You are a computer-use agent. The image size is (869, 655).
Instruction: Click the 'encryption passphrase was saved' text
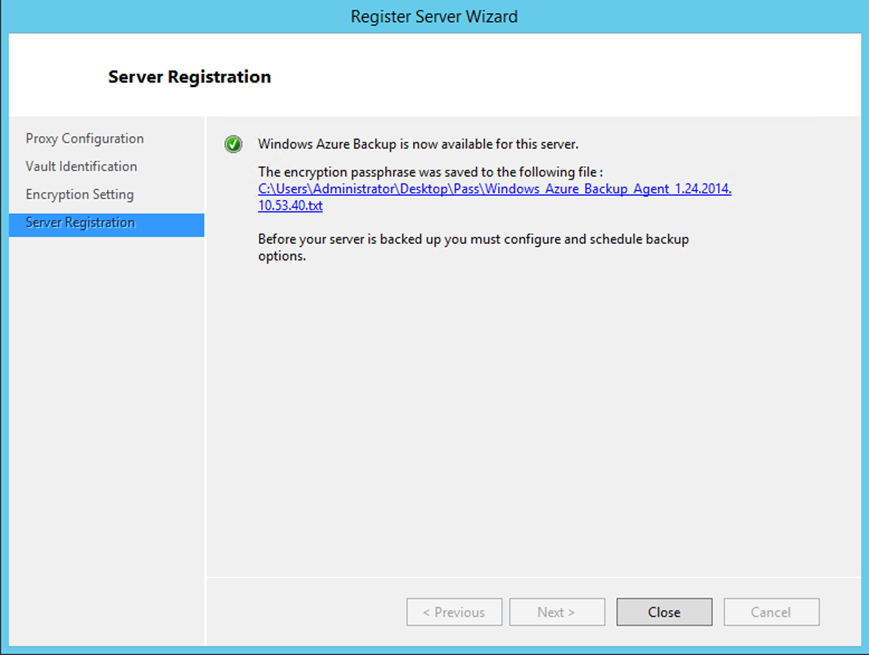point(430,172)
